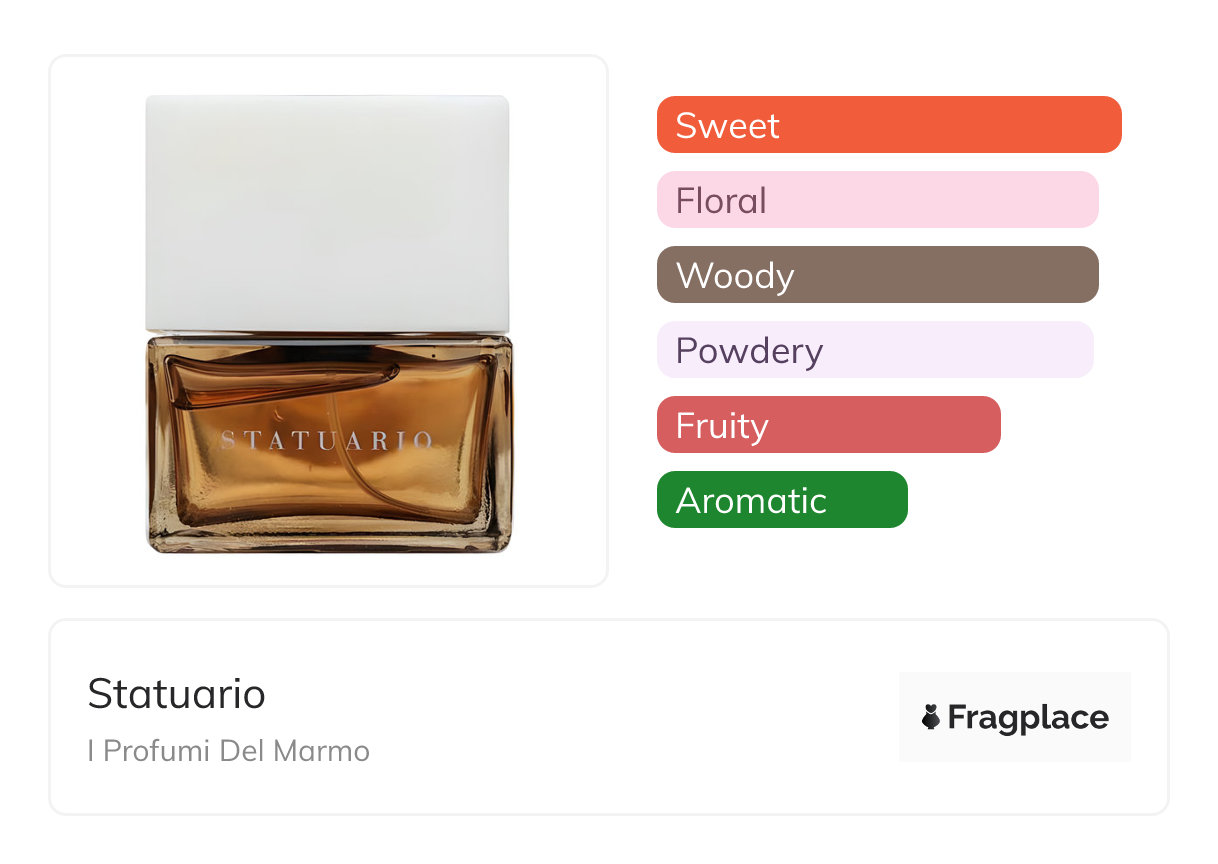Screen dimensions: 1218x864
Task: Click the word Sweet in the top bar
Action: [x=727, y=126]
